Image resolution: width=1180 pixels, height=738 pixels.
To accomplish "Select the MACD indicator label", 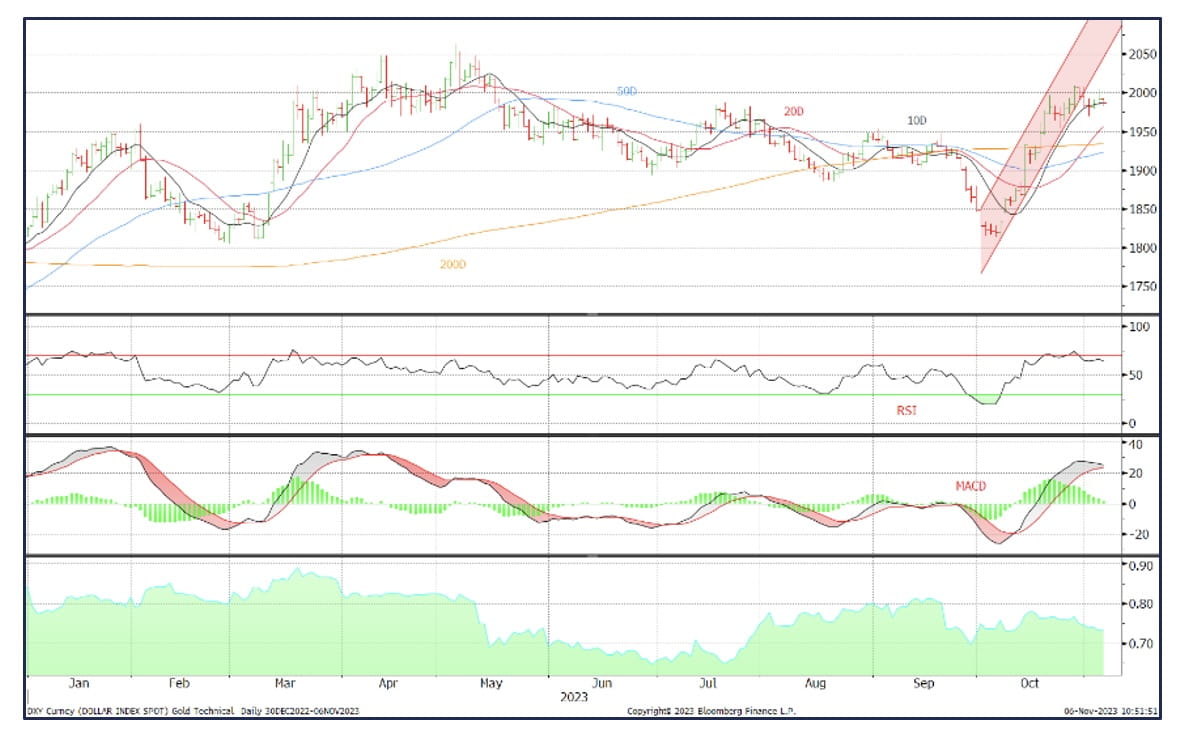I will pos(970,486).
